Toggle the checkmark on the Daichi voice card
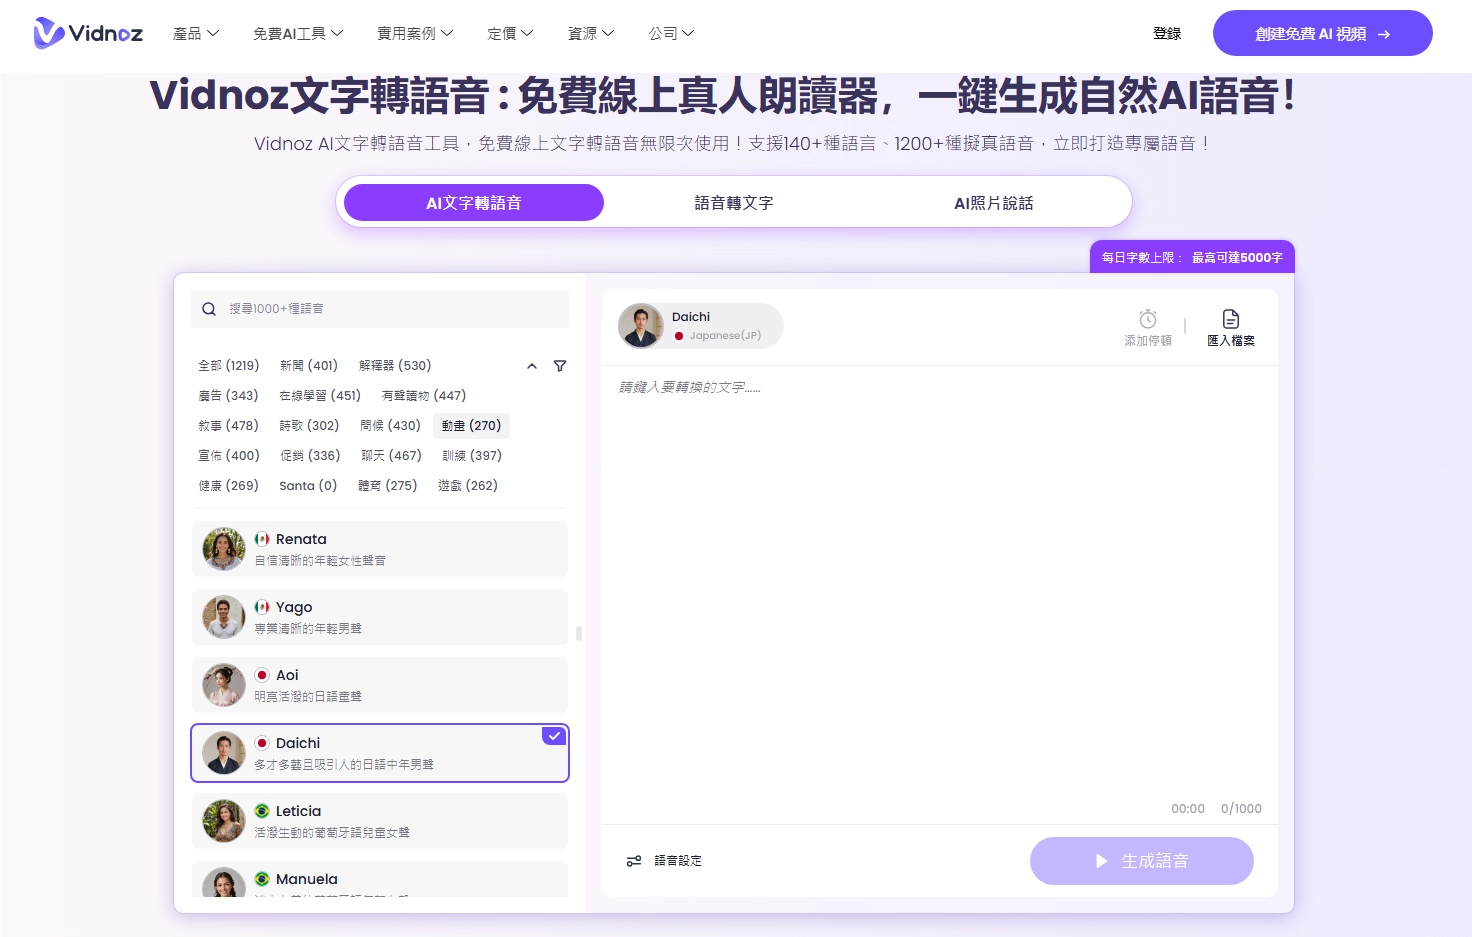The height and width of the screenshot is (937, 1472). pyautogui.click(x=554, y=736)
